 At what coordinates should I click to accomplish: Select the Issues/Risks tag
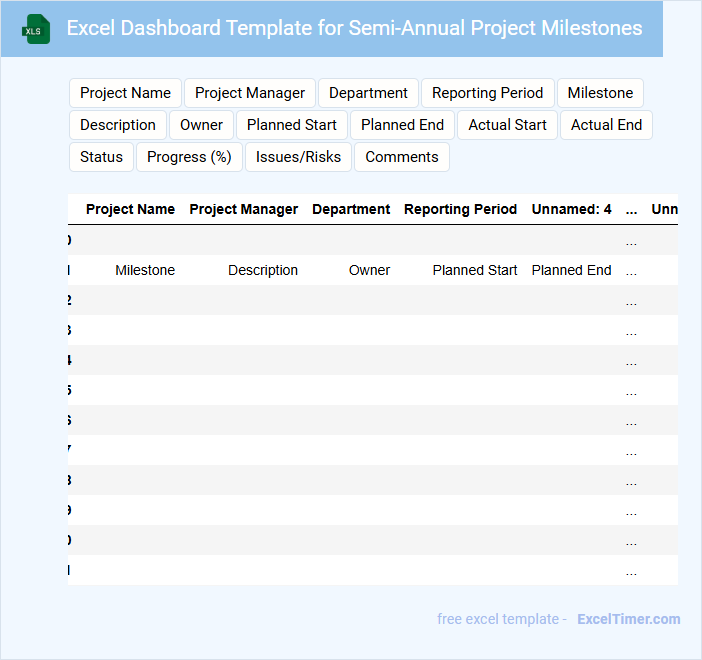(x=298, y=157)
